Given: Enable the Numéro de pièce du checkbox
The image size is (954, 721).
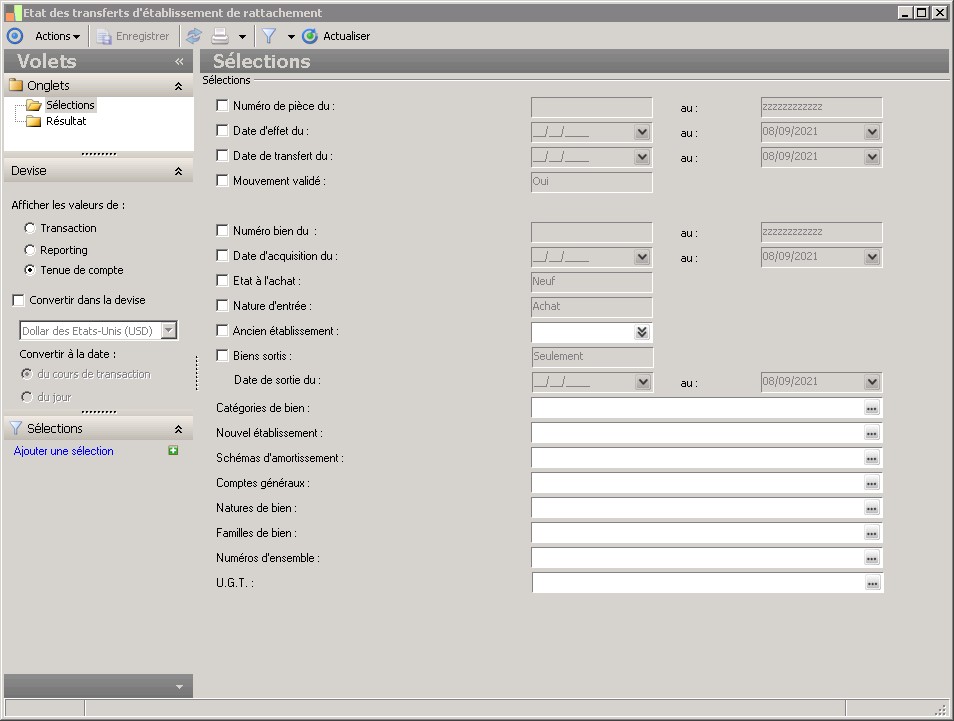Looking at the screenshot, I should click(223, 106).
